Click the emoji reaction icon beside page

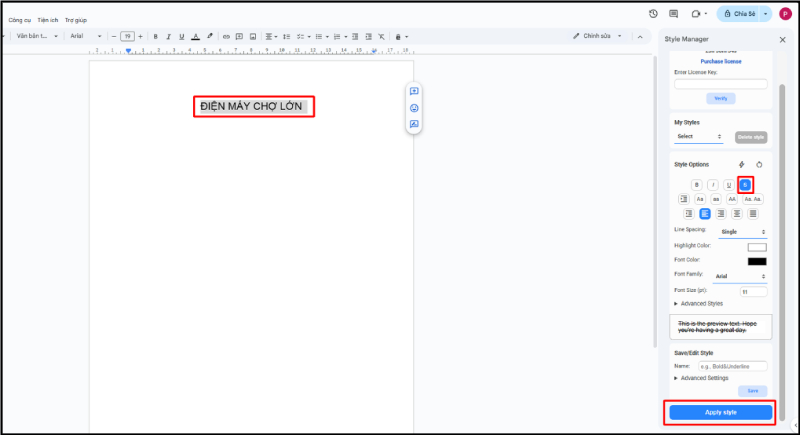point(414,108)
